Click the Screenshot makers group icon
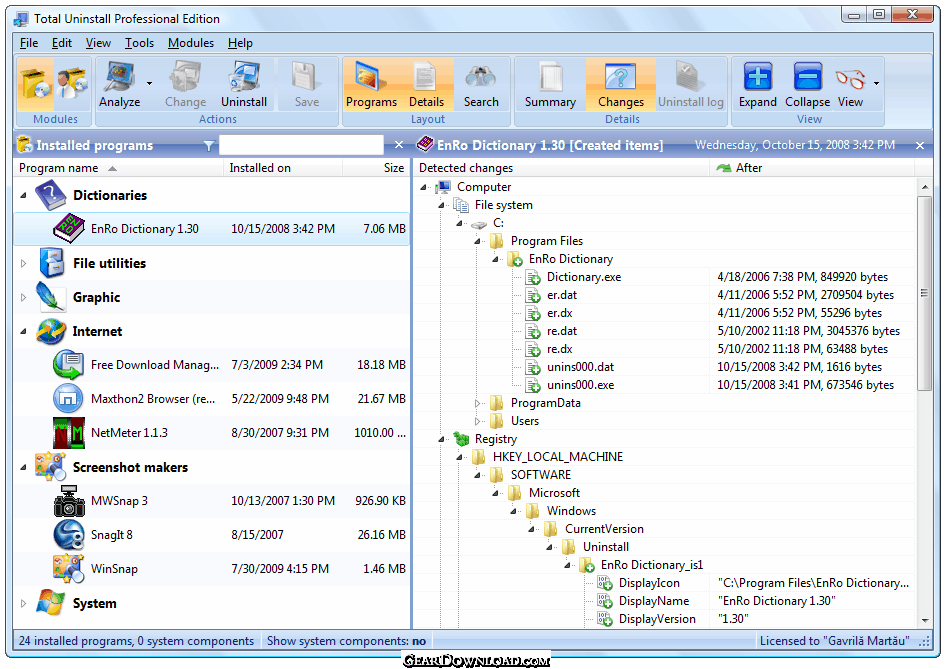 tap(50, 467)
